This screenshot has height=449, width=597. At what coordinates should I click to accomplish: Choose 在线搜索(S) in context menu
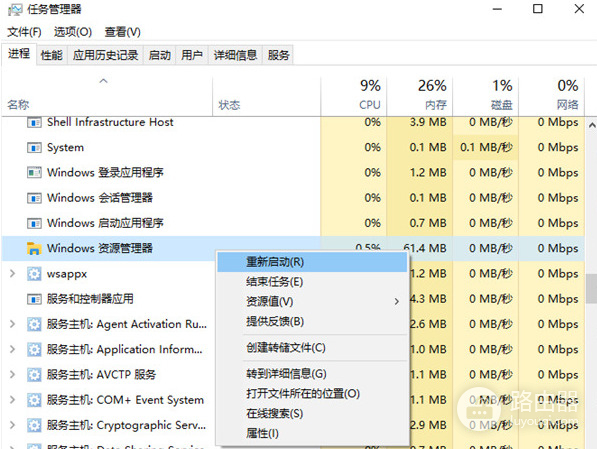pyautogui.click(x=312, y=414)
